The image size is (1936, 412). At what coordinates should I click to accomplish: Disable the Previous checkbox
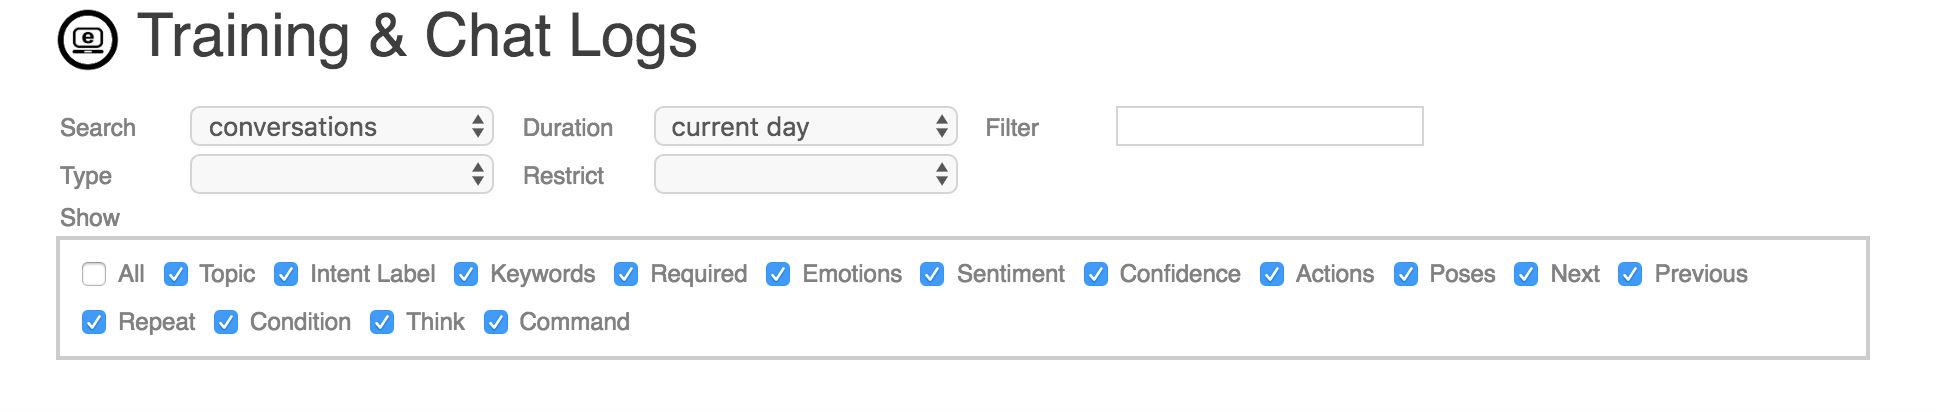(x=1630, y=274)
